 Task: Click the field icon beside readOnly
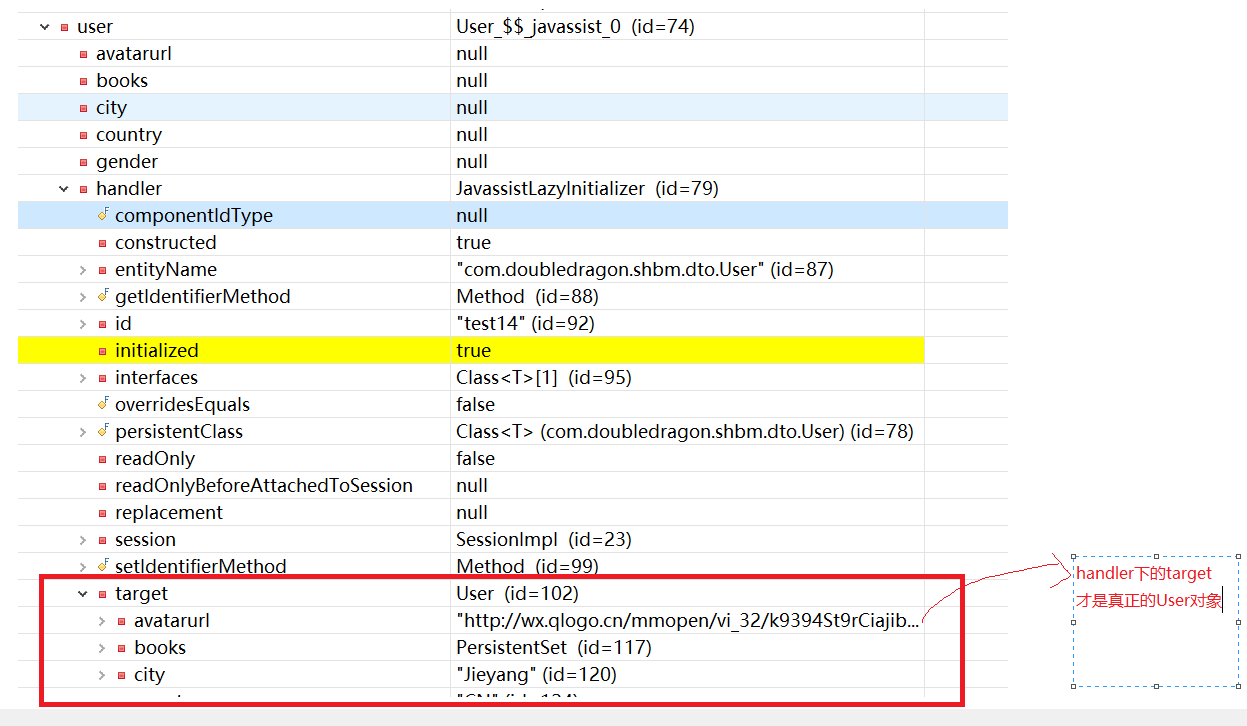103,459
